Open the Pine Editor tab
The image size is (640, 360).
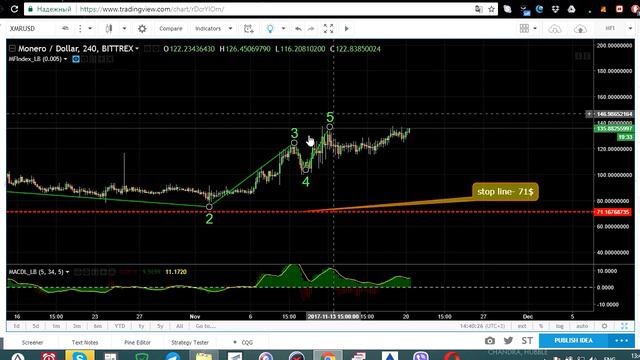(x=138, y=342)
